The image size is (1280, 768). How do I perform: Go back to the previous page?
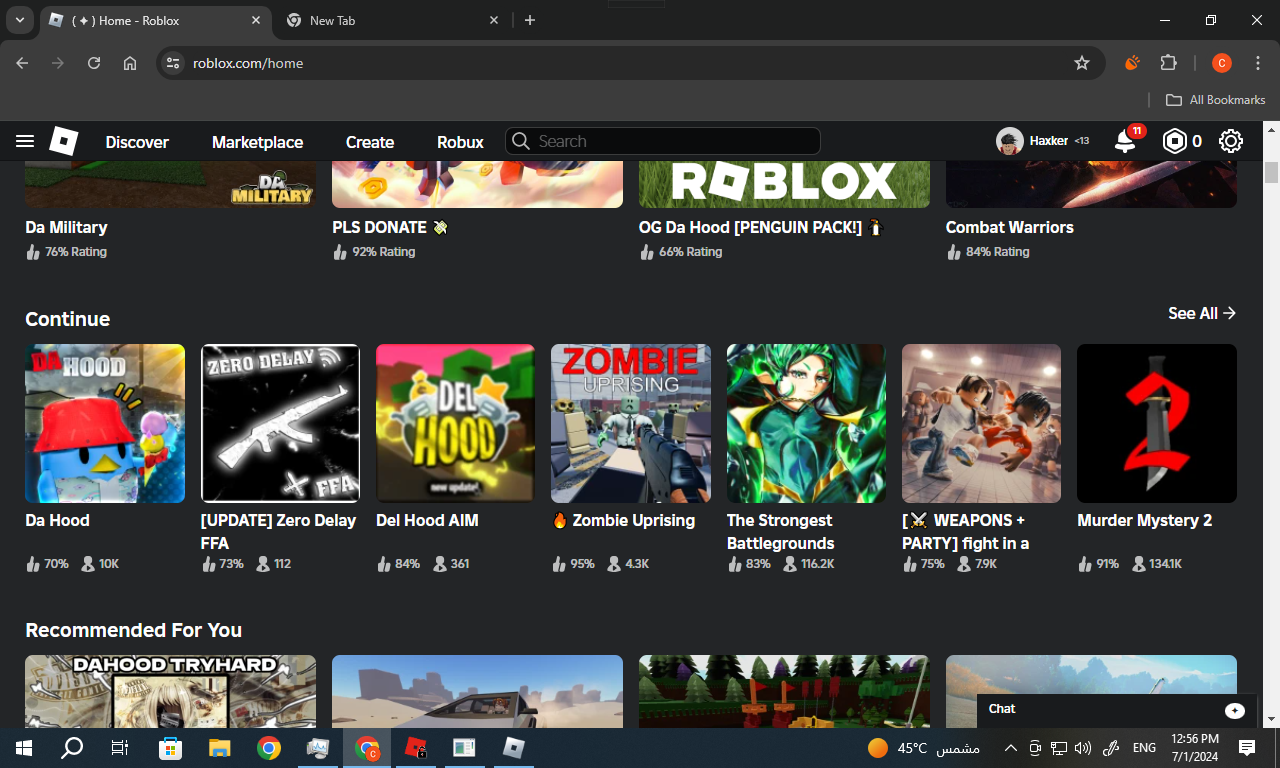(x=22, y=63)
